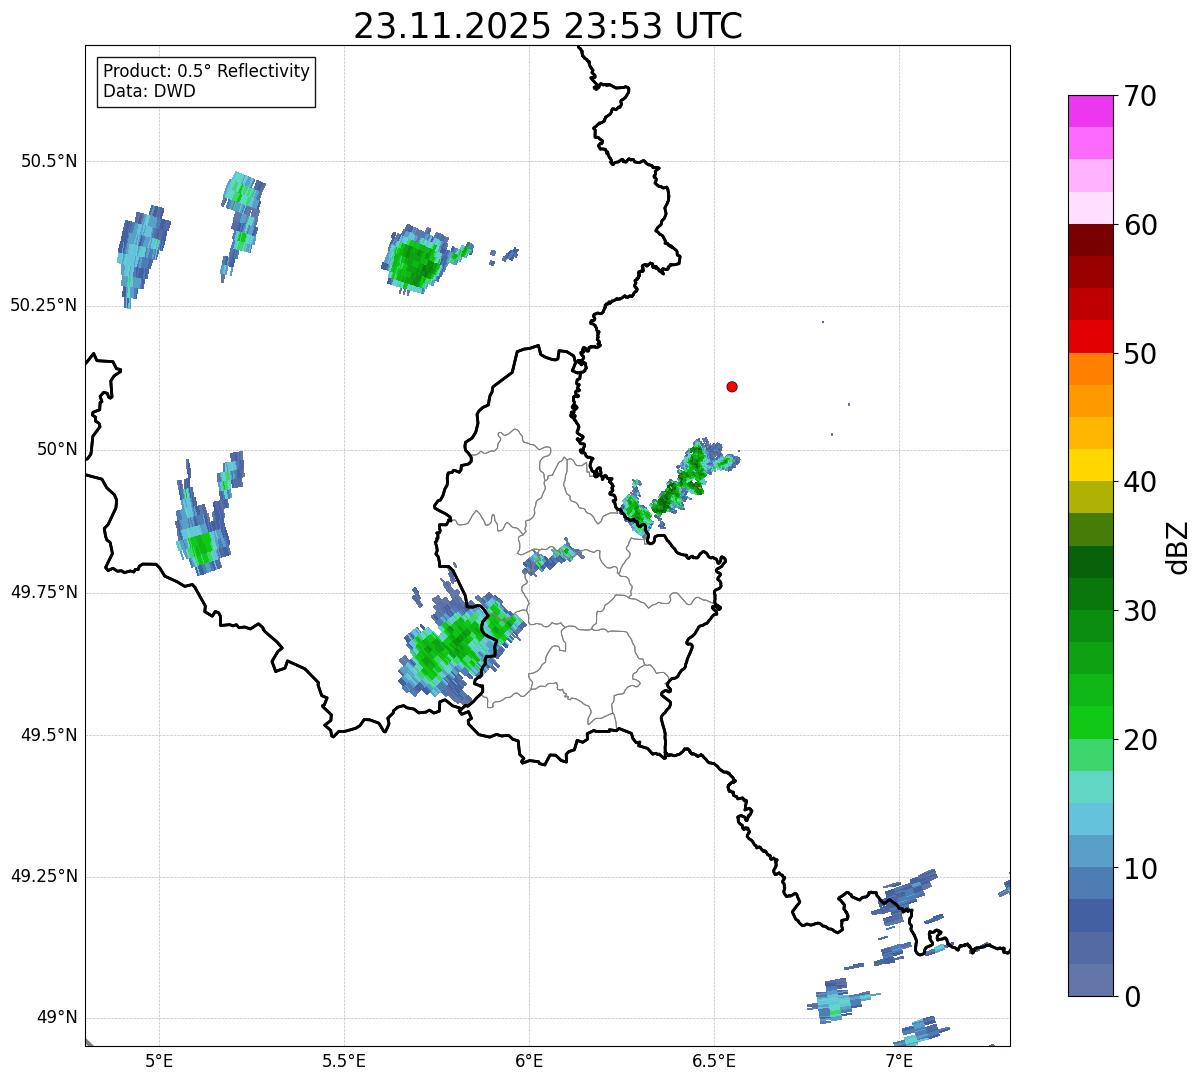The height and width of the screenshot is (1081, 1202).
Task: Click the timestamp title at the top
Action: [x=548, y=26]
